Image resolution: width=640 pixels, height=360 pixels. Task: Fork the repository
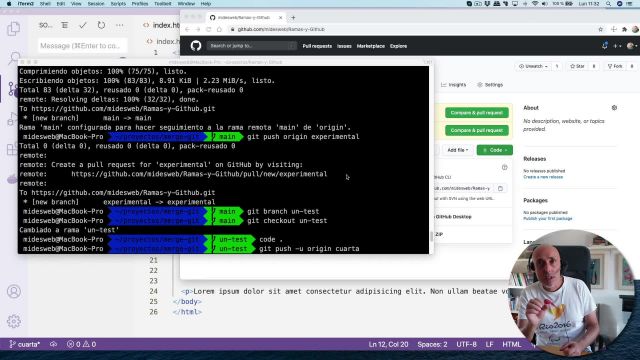[615, 66]
